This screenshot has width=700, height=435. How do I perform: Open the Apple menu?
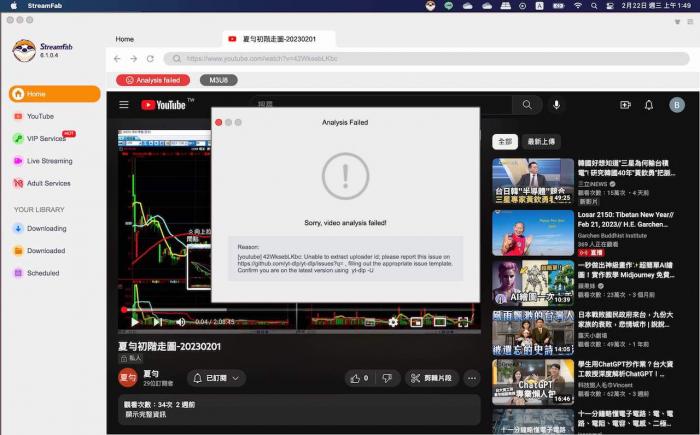point(13,6)
